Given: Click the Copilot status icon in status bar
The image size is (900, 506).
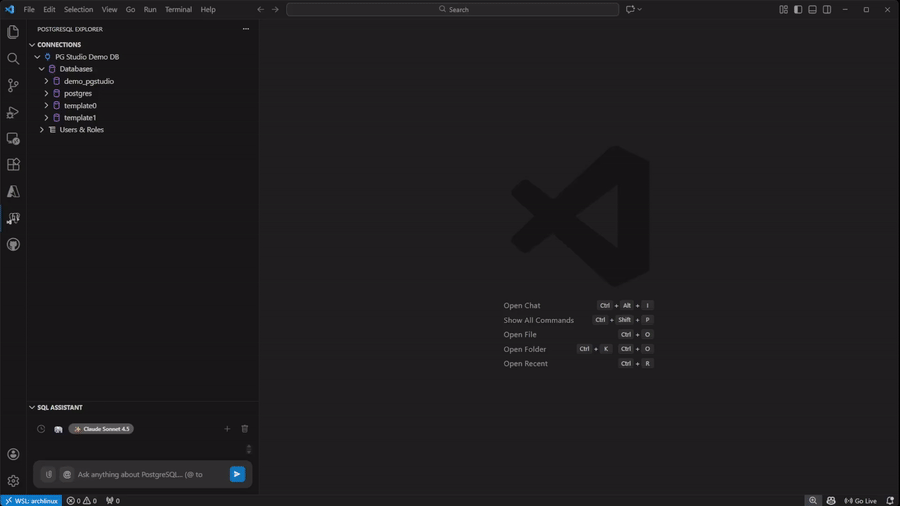Looking at the screenshot, I should pyautogui.click(x=831, y=501).
